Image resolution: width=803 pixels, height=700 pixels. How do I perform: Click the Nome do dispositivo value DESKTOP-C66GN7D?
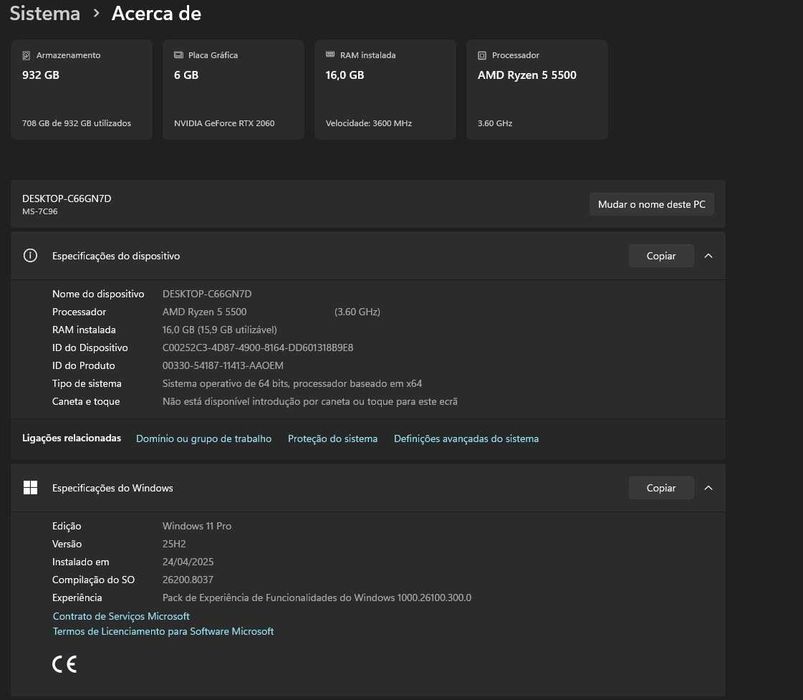click(207, 294)
